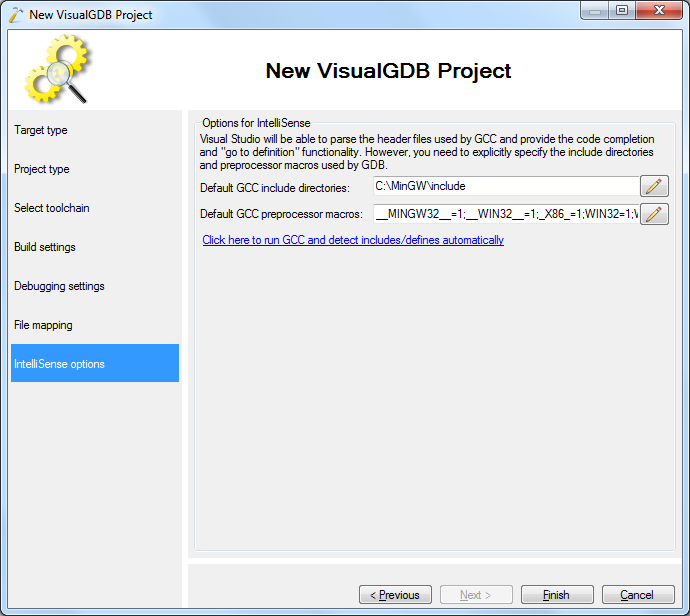Click the VisualGDB gears logo

(57, 69)
